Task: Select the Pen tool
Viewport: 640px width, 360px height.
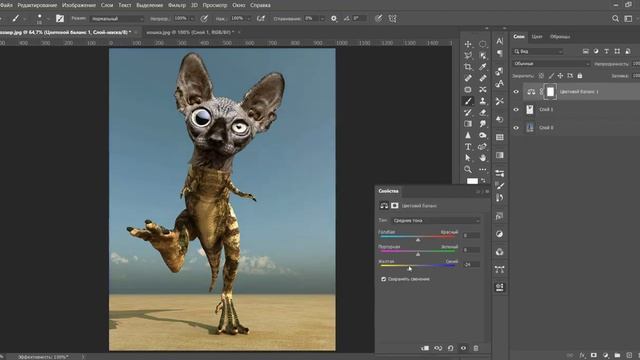Action: [x=483, y=147]
